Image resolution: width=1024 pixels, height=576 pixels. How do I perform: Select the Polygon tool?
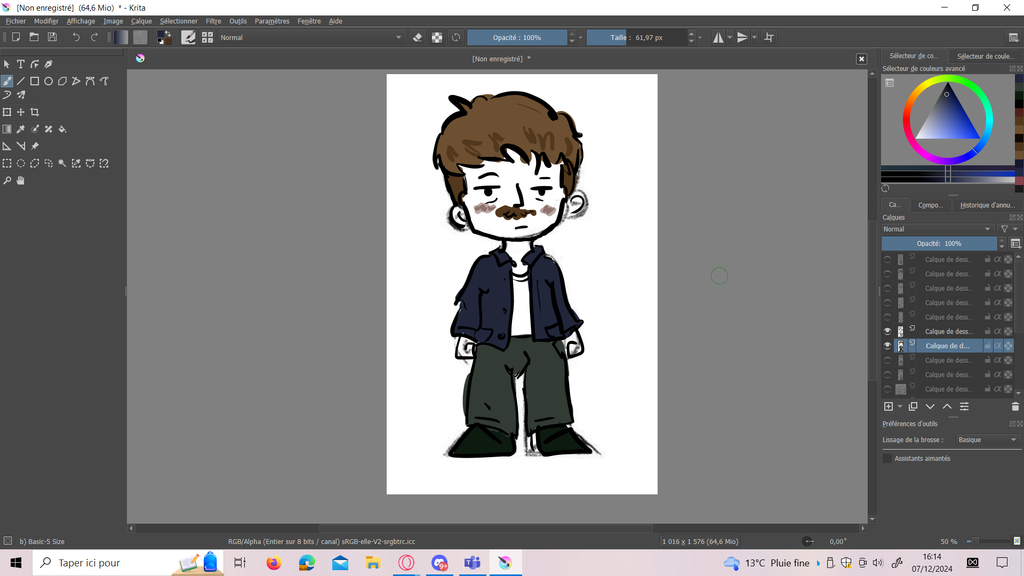coord(62,81)
